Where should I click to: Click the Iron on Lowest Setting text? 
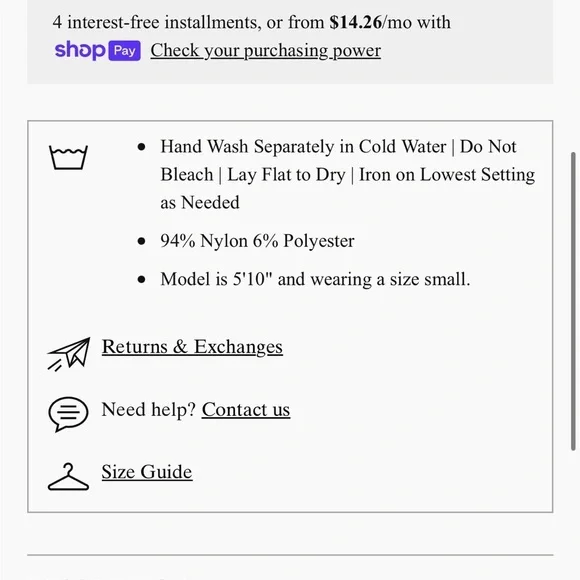(447, 175)
